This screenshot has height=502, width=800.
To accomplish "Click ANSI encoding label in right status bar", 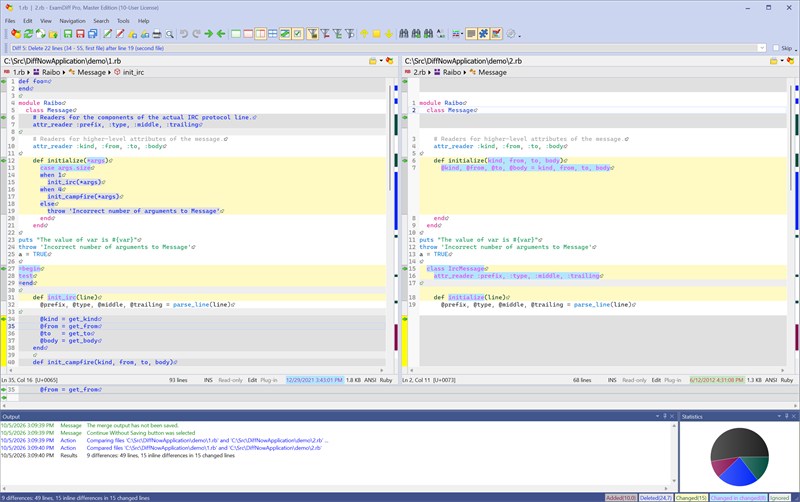I will [x=771, y=380].
